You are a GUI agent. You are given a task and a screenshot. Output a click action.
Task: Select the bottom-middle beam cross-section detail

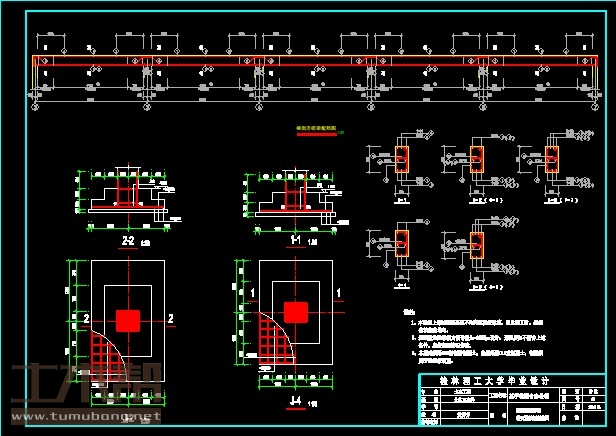(x=477, y=245)
